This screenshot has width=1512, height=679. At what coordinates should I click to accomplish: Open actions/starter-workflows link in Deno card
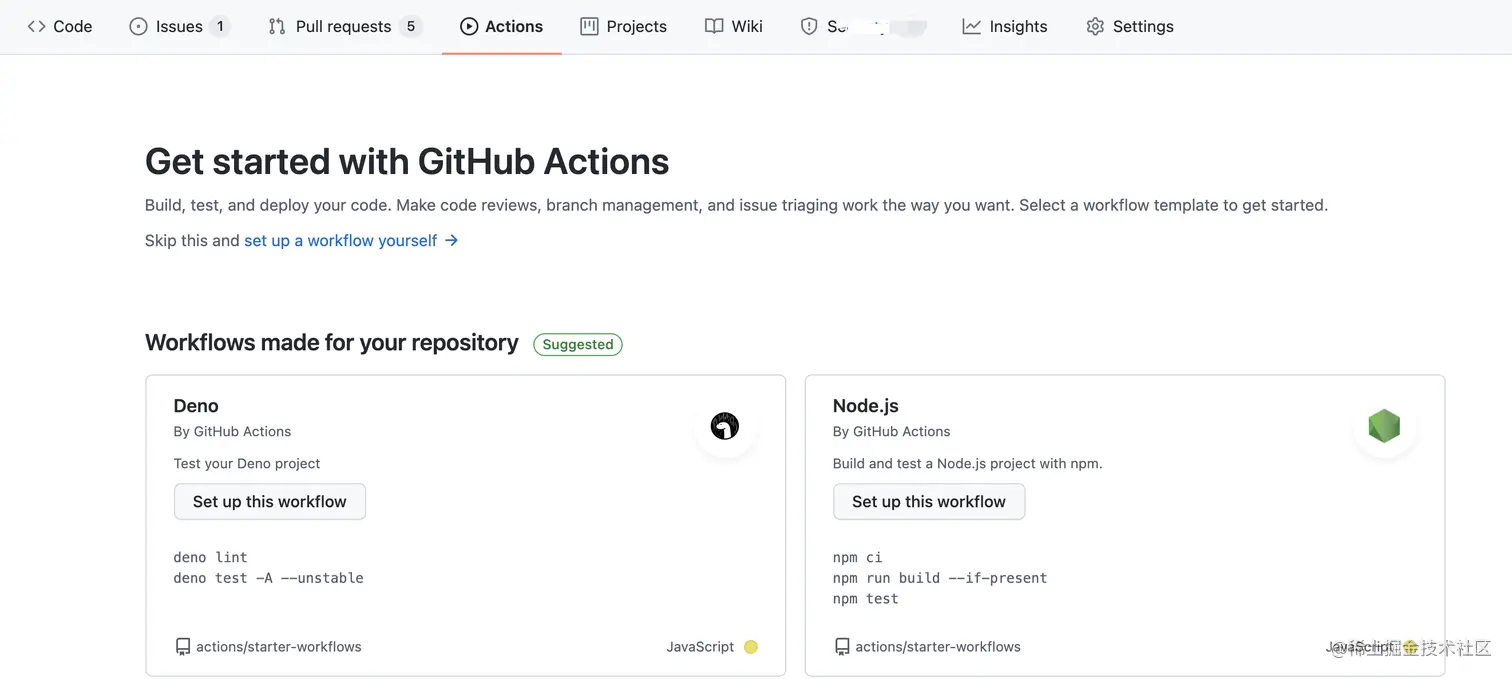(279, 647)
